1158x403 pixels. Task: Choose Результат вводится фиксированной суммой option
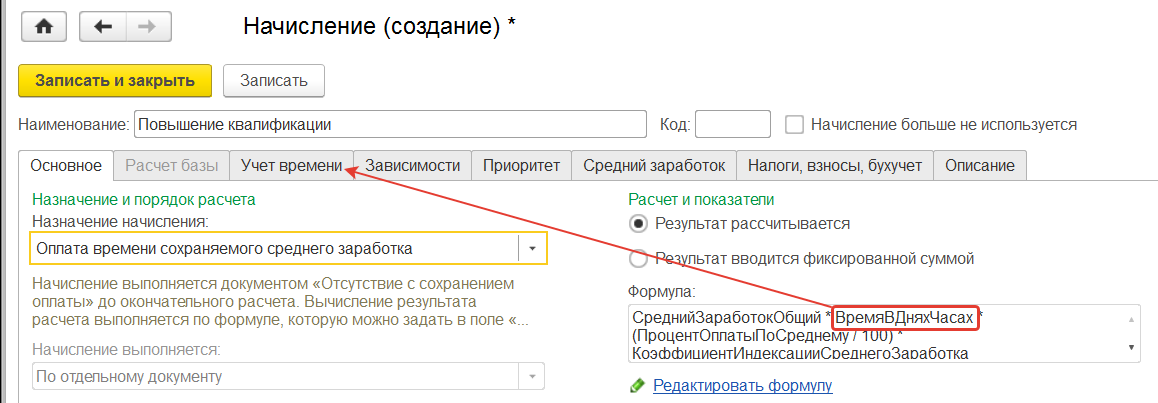(x=638, y=259)
